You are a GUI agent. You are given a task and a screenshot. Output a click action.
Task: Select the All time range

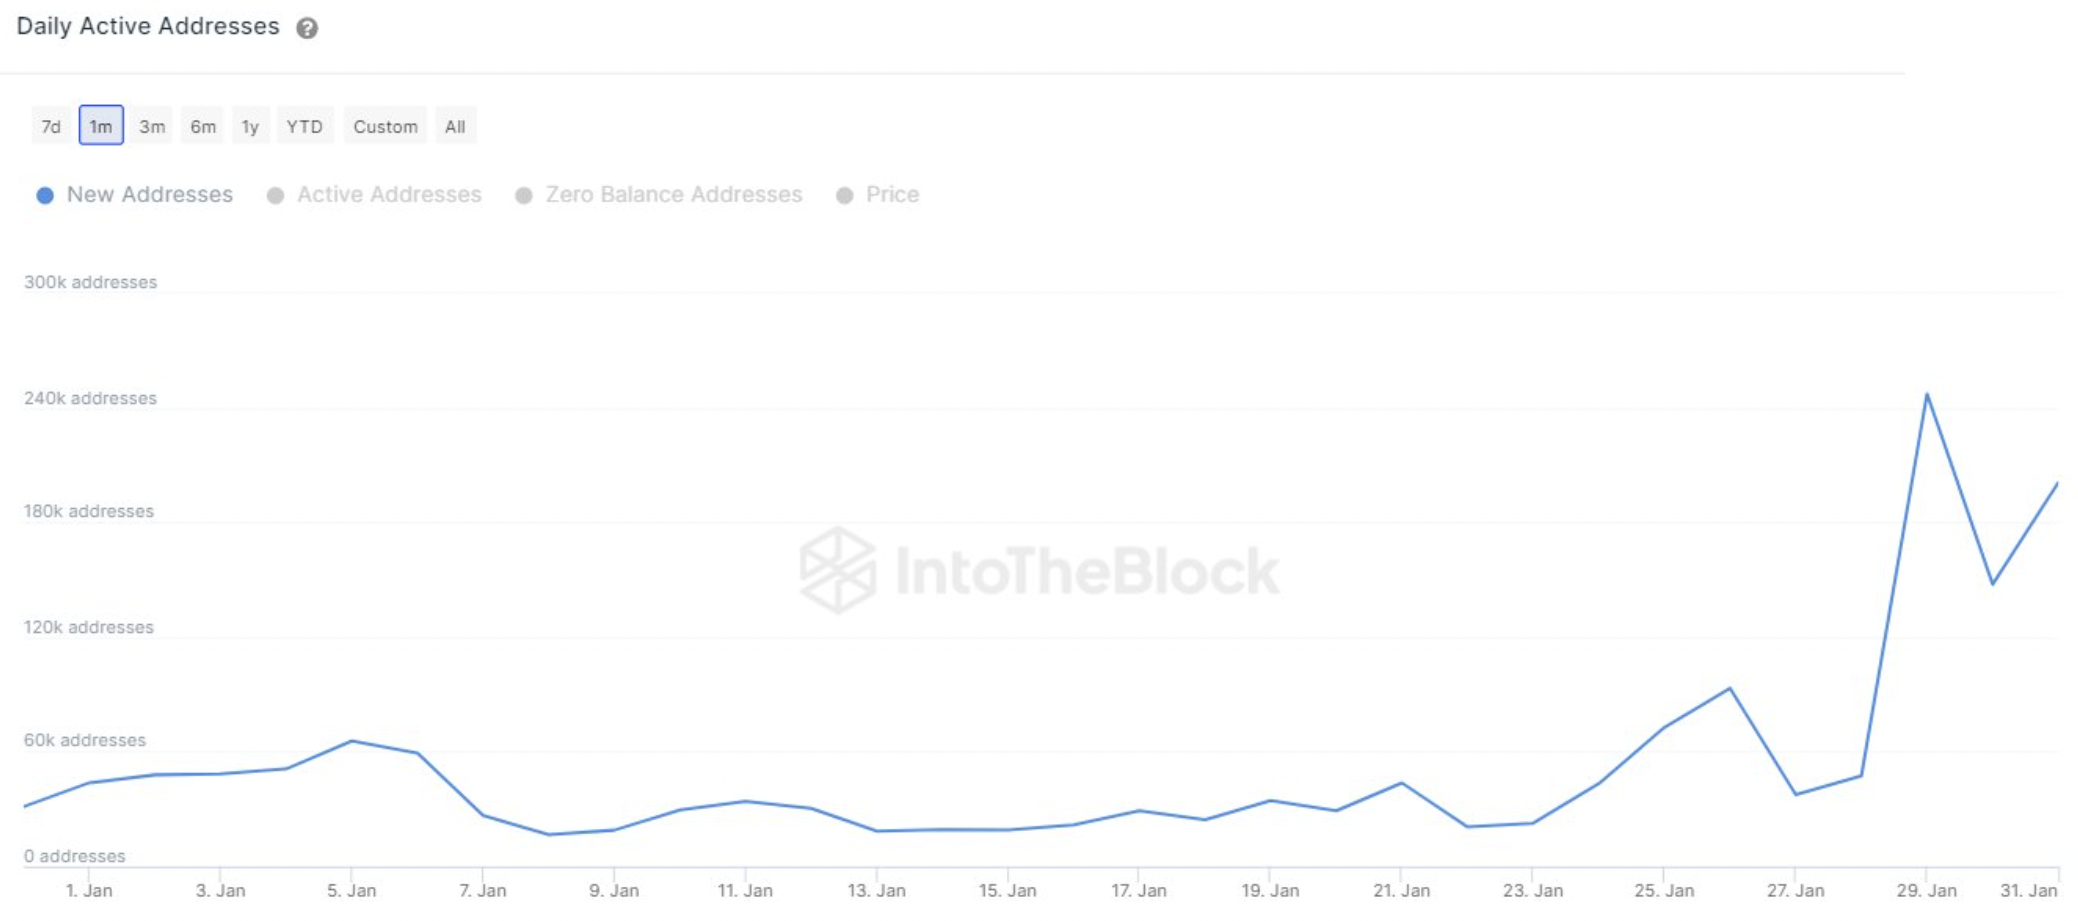(455, 126)
